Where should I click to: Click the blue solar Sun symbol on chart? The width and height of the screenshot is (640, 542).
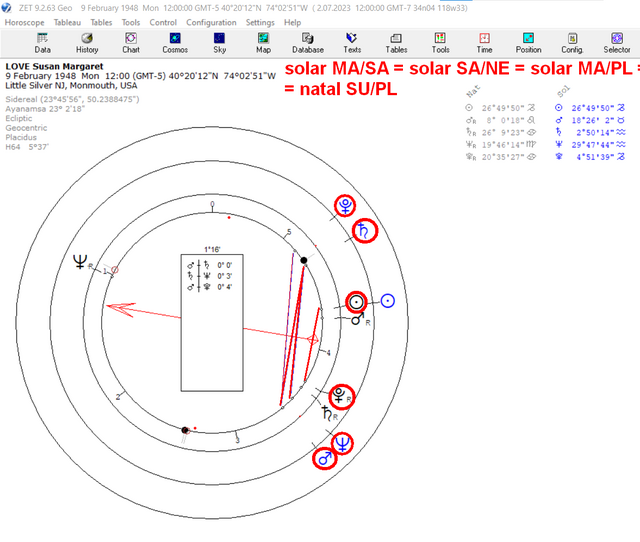pyautogui.click(x=387, y=301)
